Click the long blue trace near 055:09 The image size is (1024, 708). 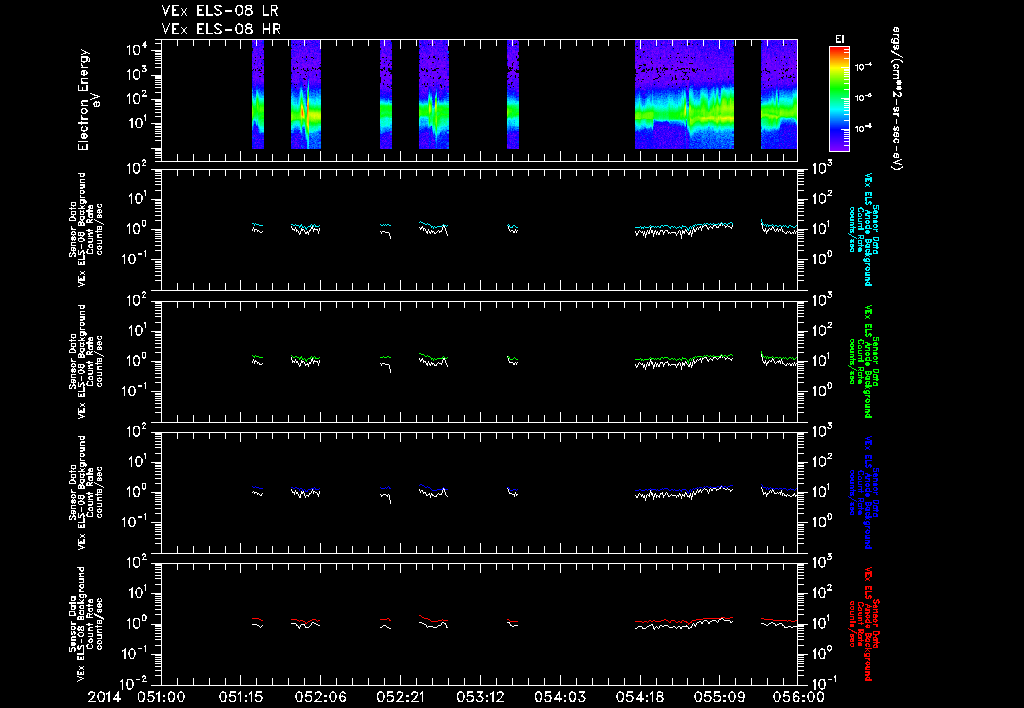(684, 489)
